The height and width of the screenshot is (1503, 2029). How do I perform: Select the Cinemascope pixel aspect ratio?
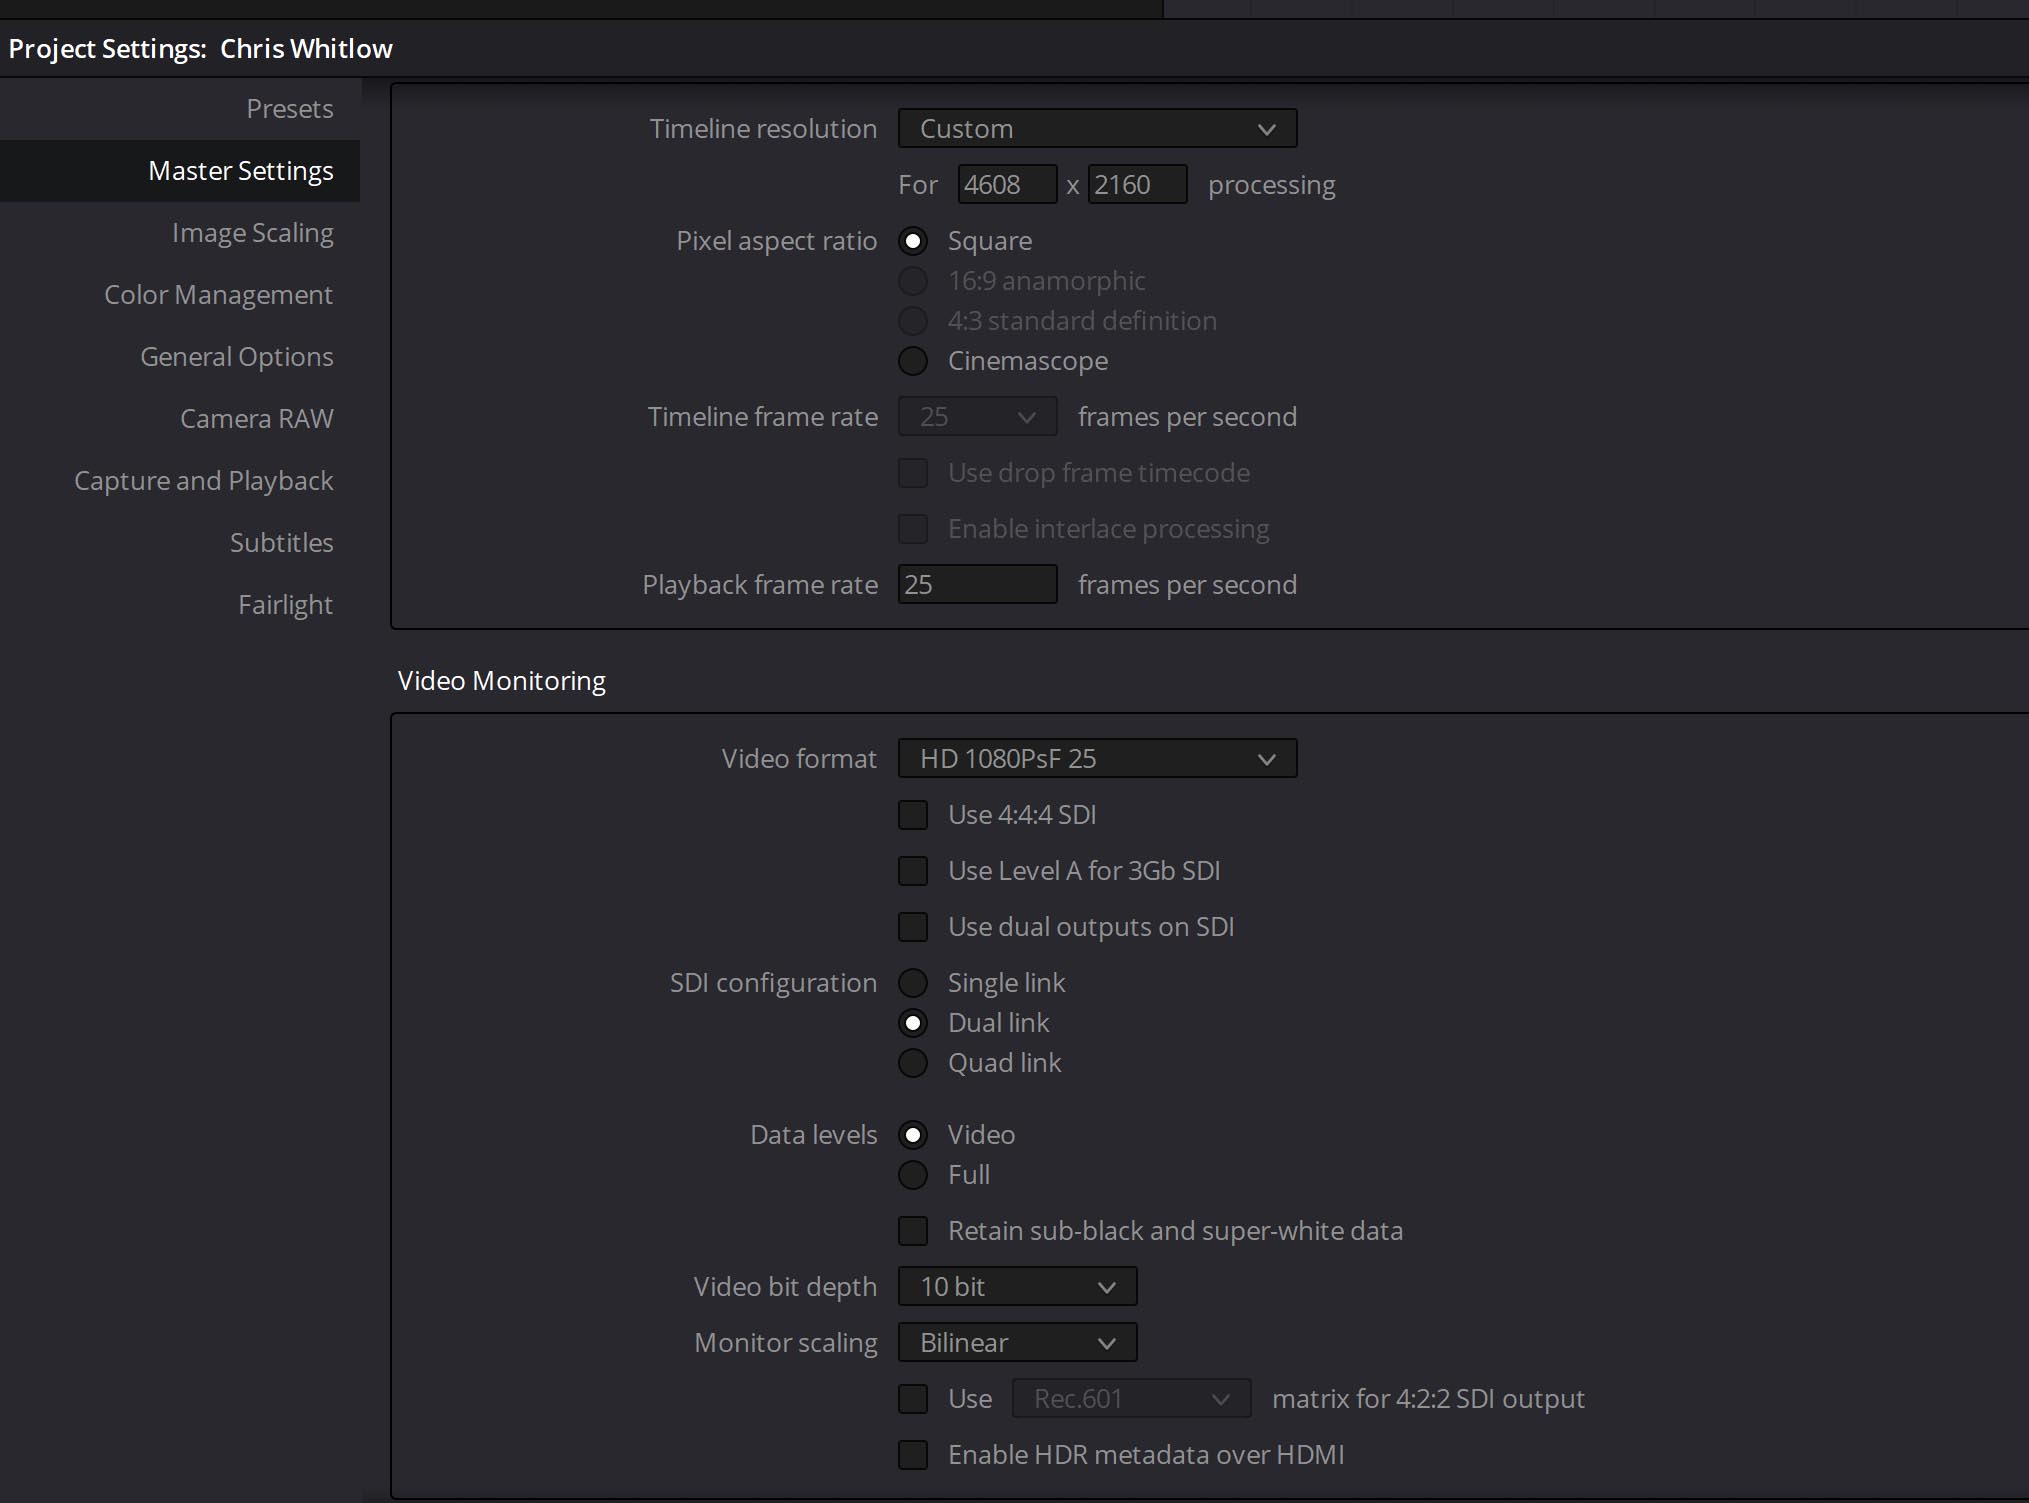coord(913,361)
